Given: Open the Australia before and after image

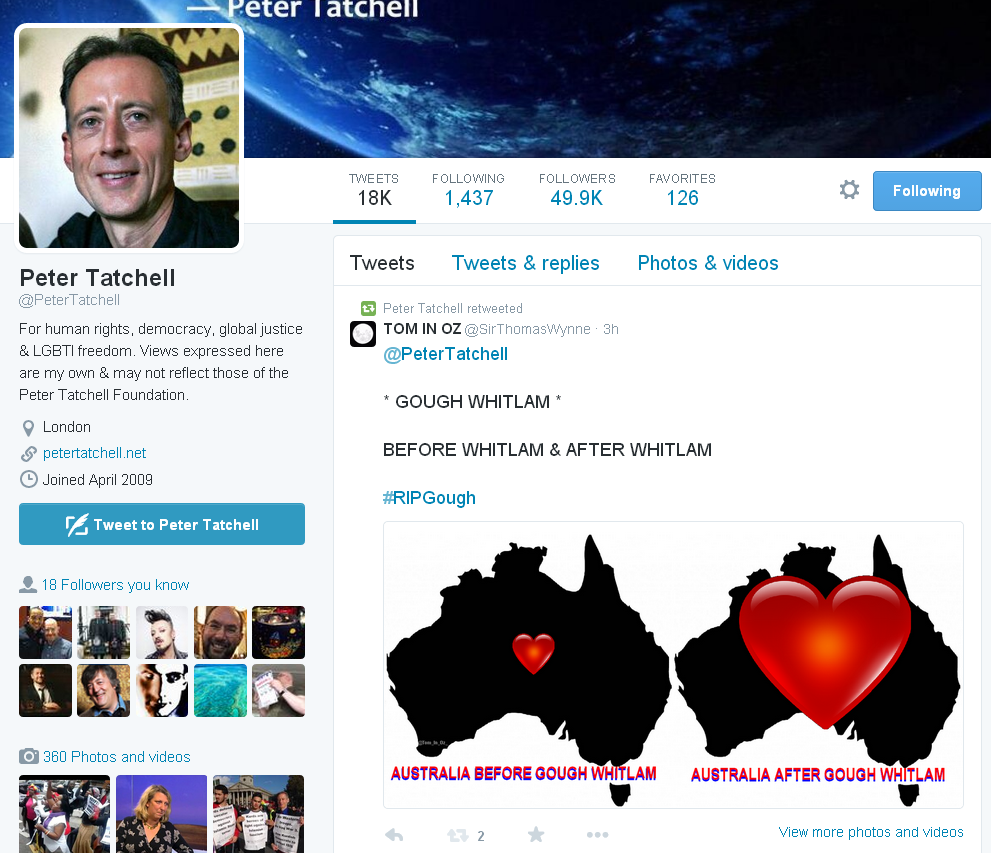Looking at the screenshot, I should [x=673, y=665].
